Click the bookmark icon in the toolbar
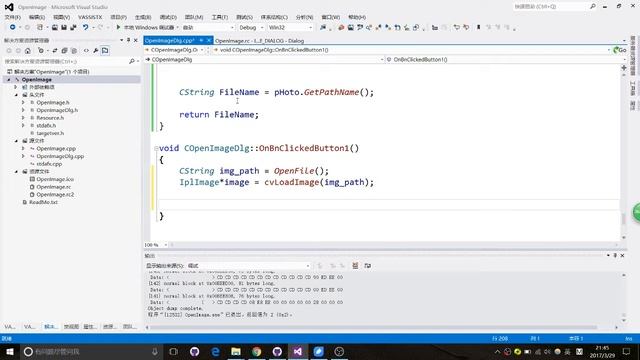The image size is (640, 360). tap(478, 27)
